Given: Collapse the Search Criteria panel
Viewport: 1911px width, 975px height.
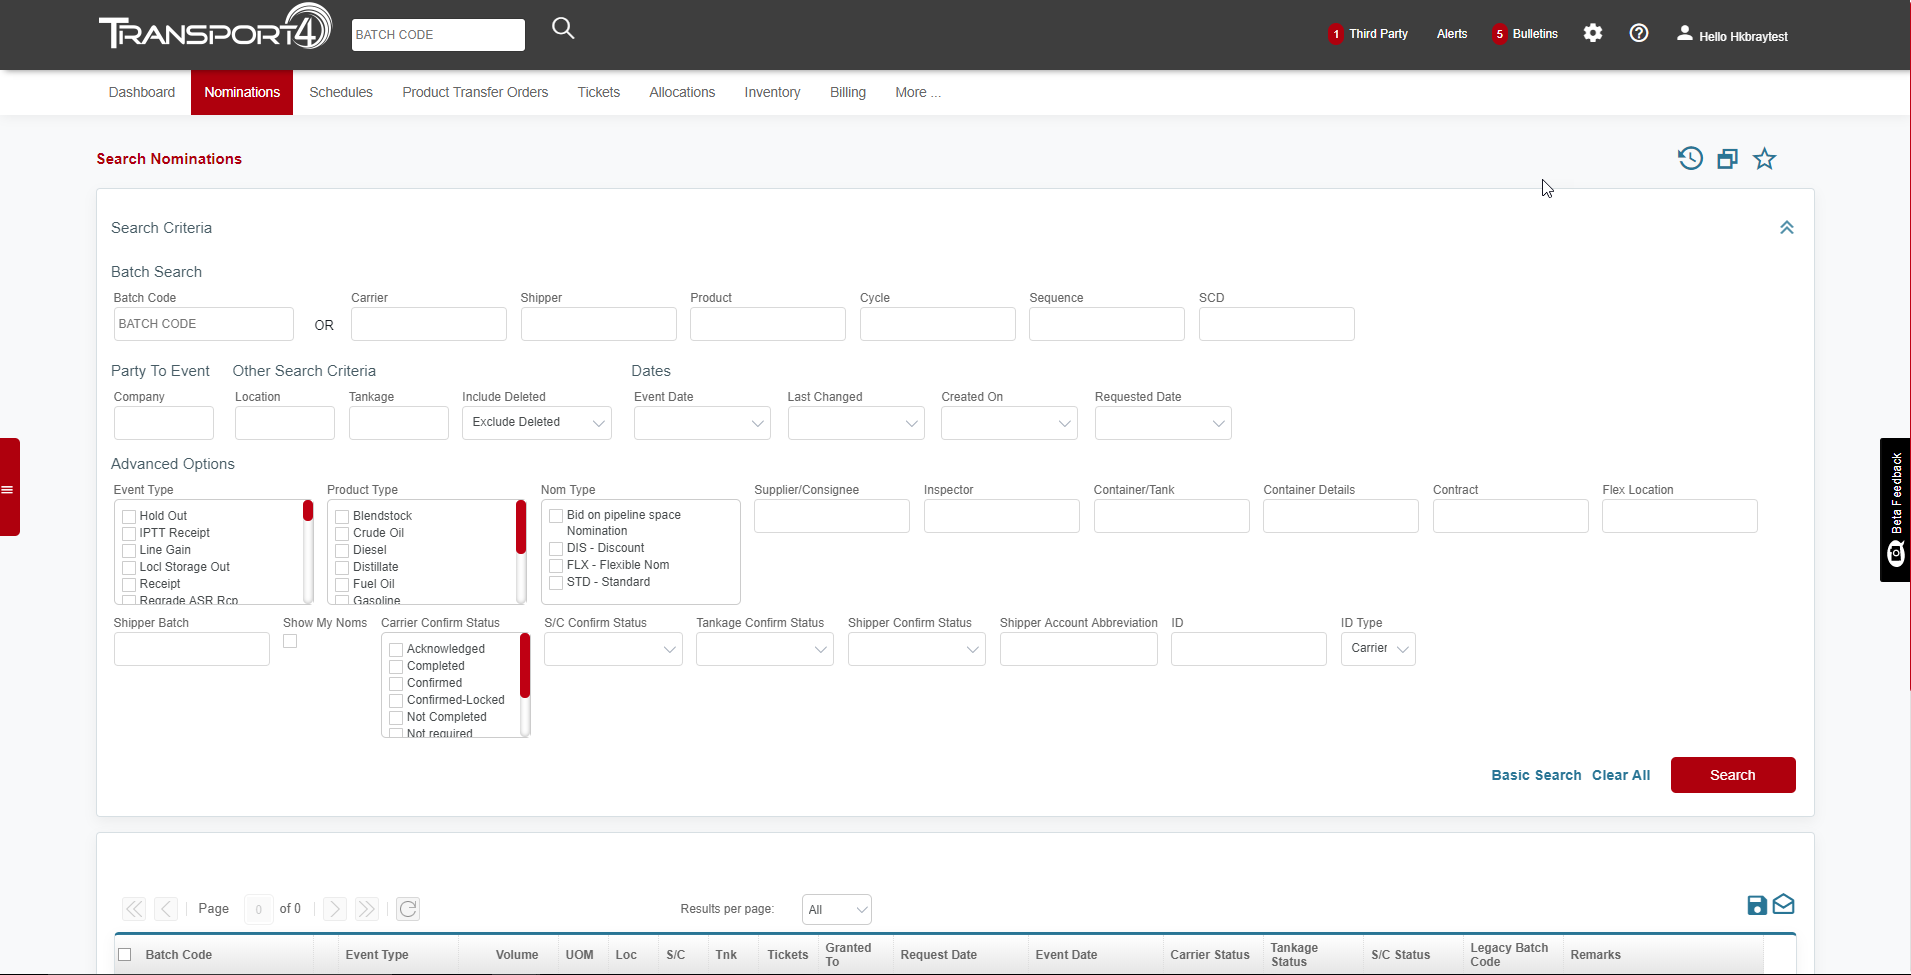Looking at the screenshot, I should click(1786, 228).
